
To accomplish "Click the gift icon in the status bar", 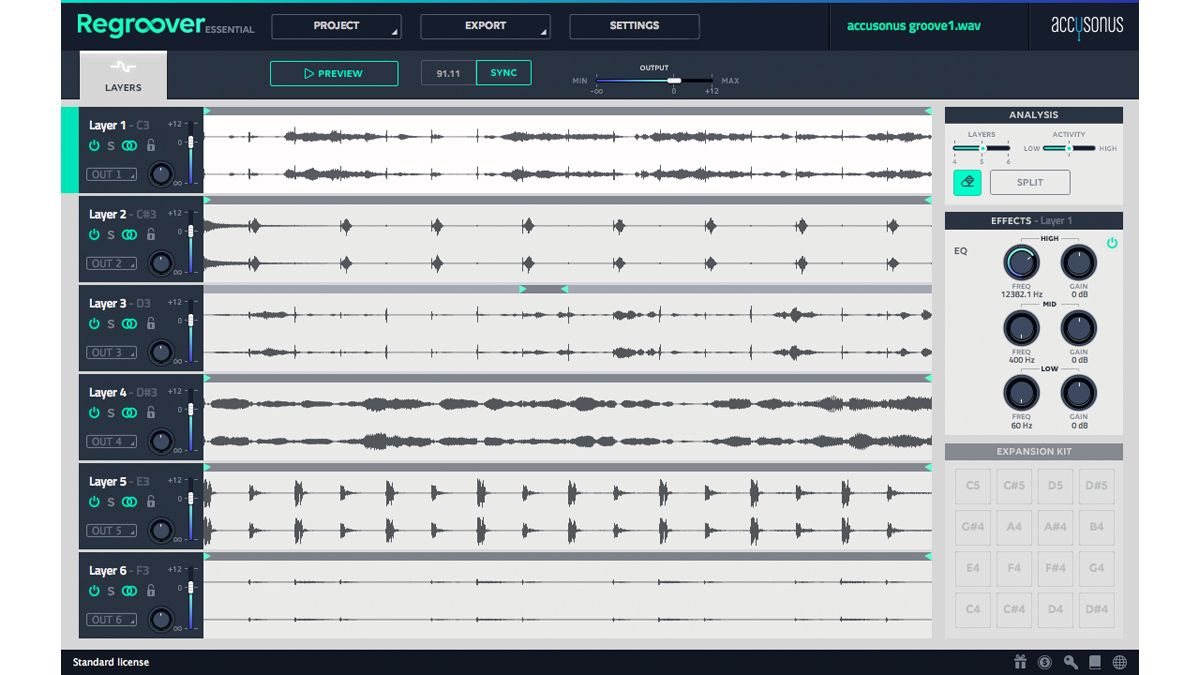I will (x=1018, y=661).
